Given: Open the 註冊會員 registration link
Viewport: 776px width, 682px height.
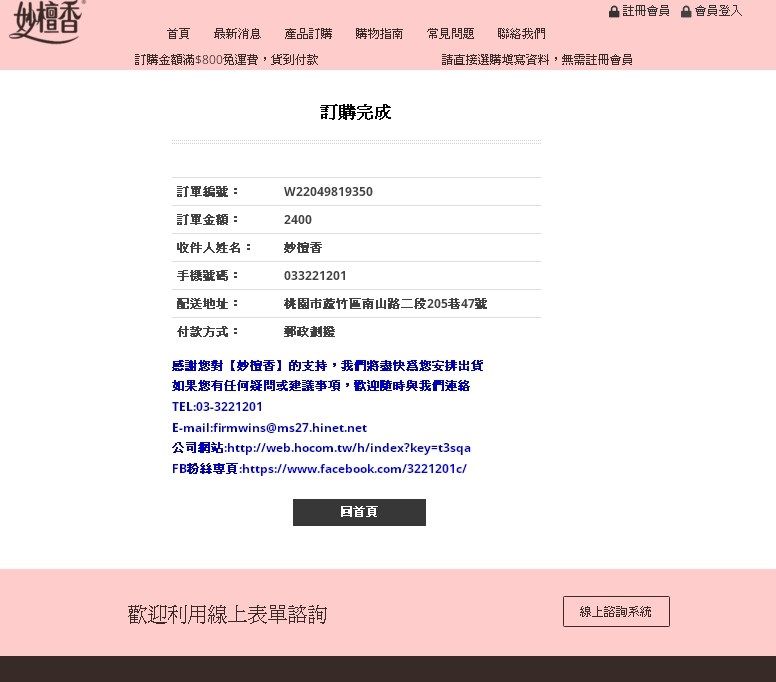Looking at the screenshot, I should [x=646, y=11].
